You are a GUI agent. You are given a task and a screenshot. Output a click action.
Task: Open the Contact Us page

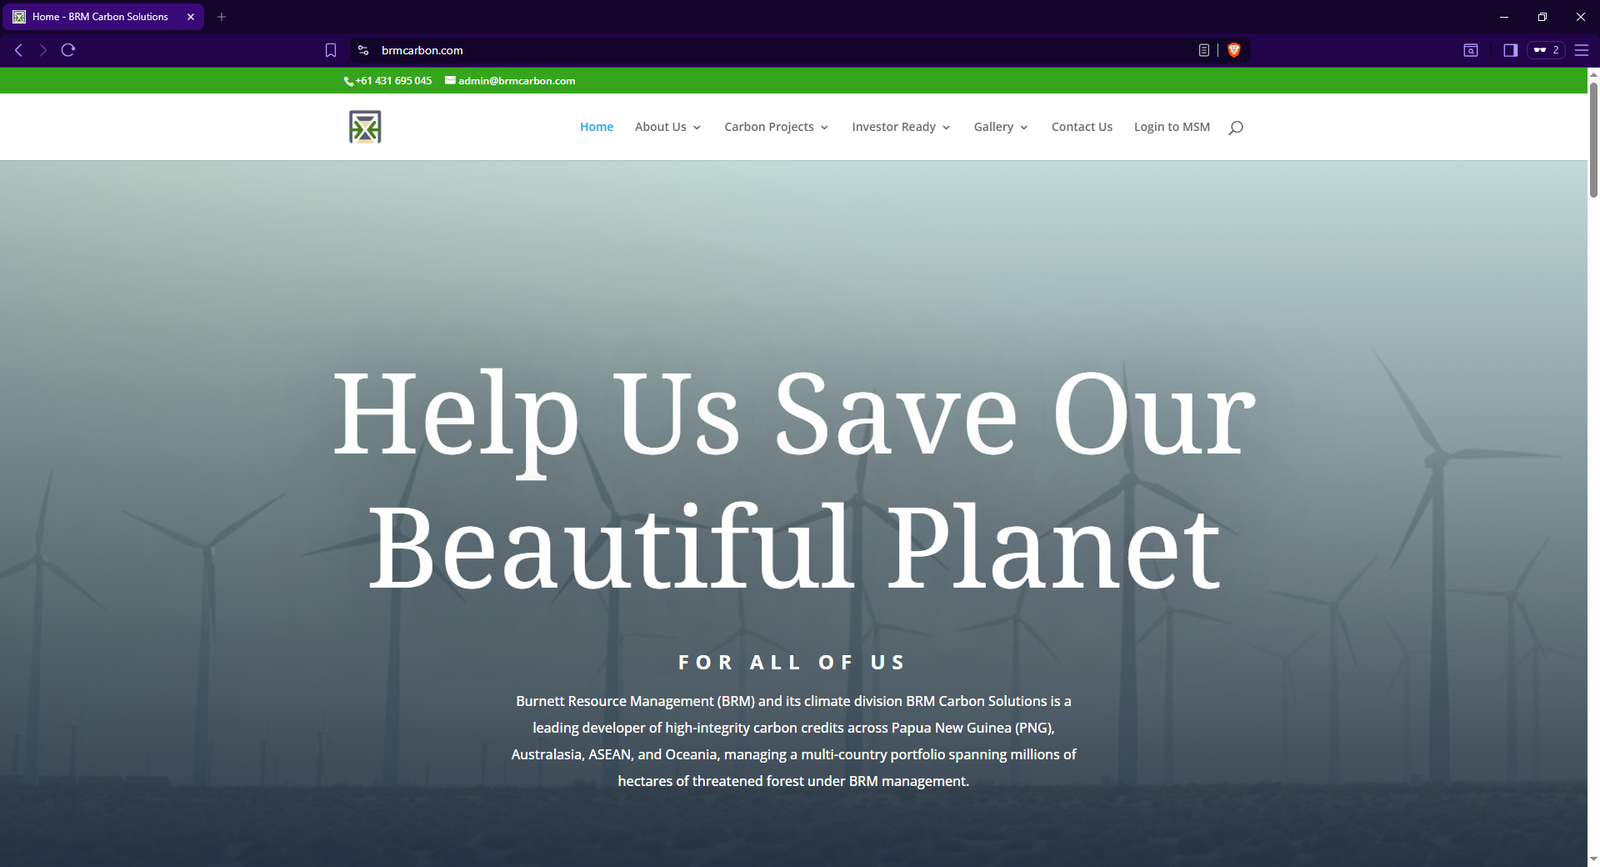[x=1082, y=127]
